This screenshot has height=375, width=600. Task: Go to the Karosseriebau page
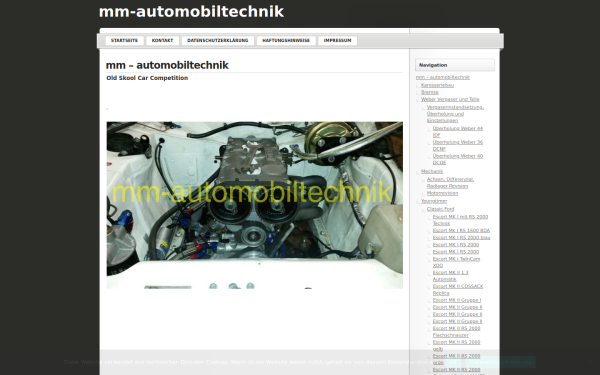coord(437,85)
